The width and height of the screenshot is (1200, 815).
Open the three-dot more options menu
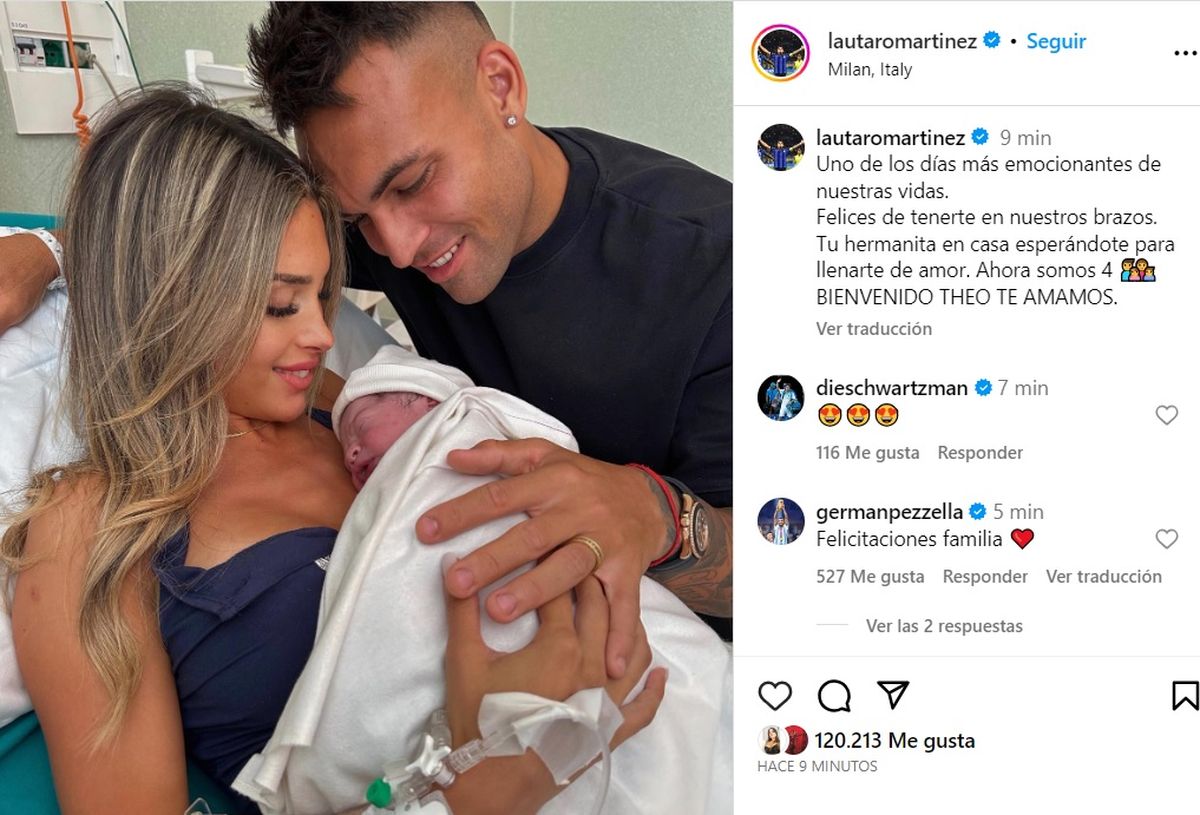pos(1185,53)
